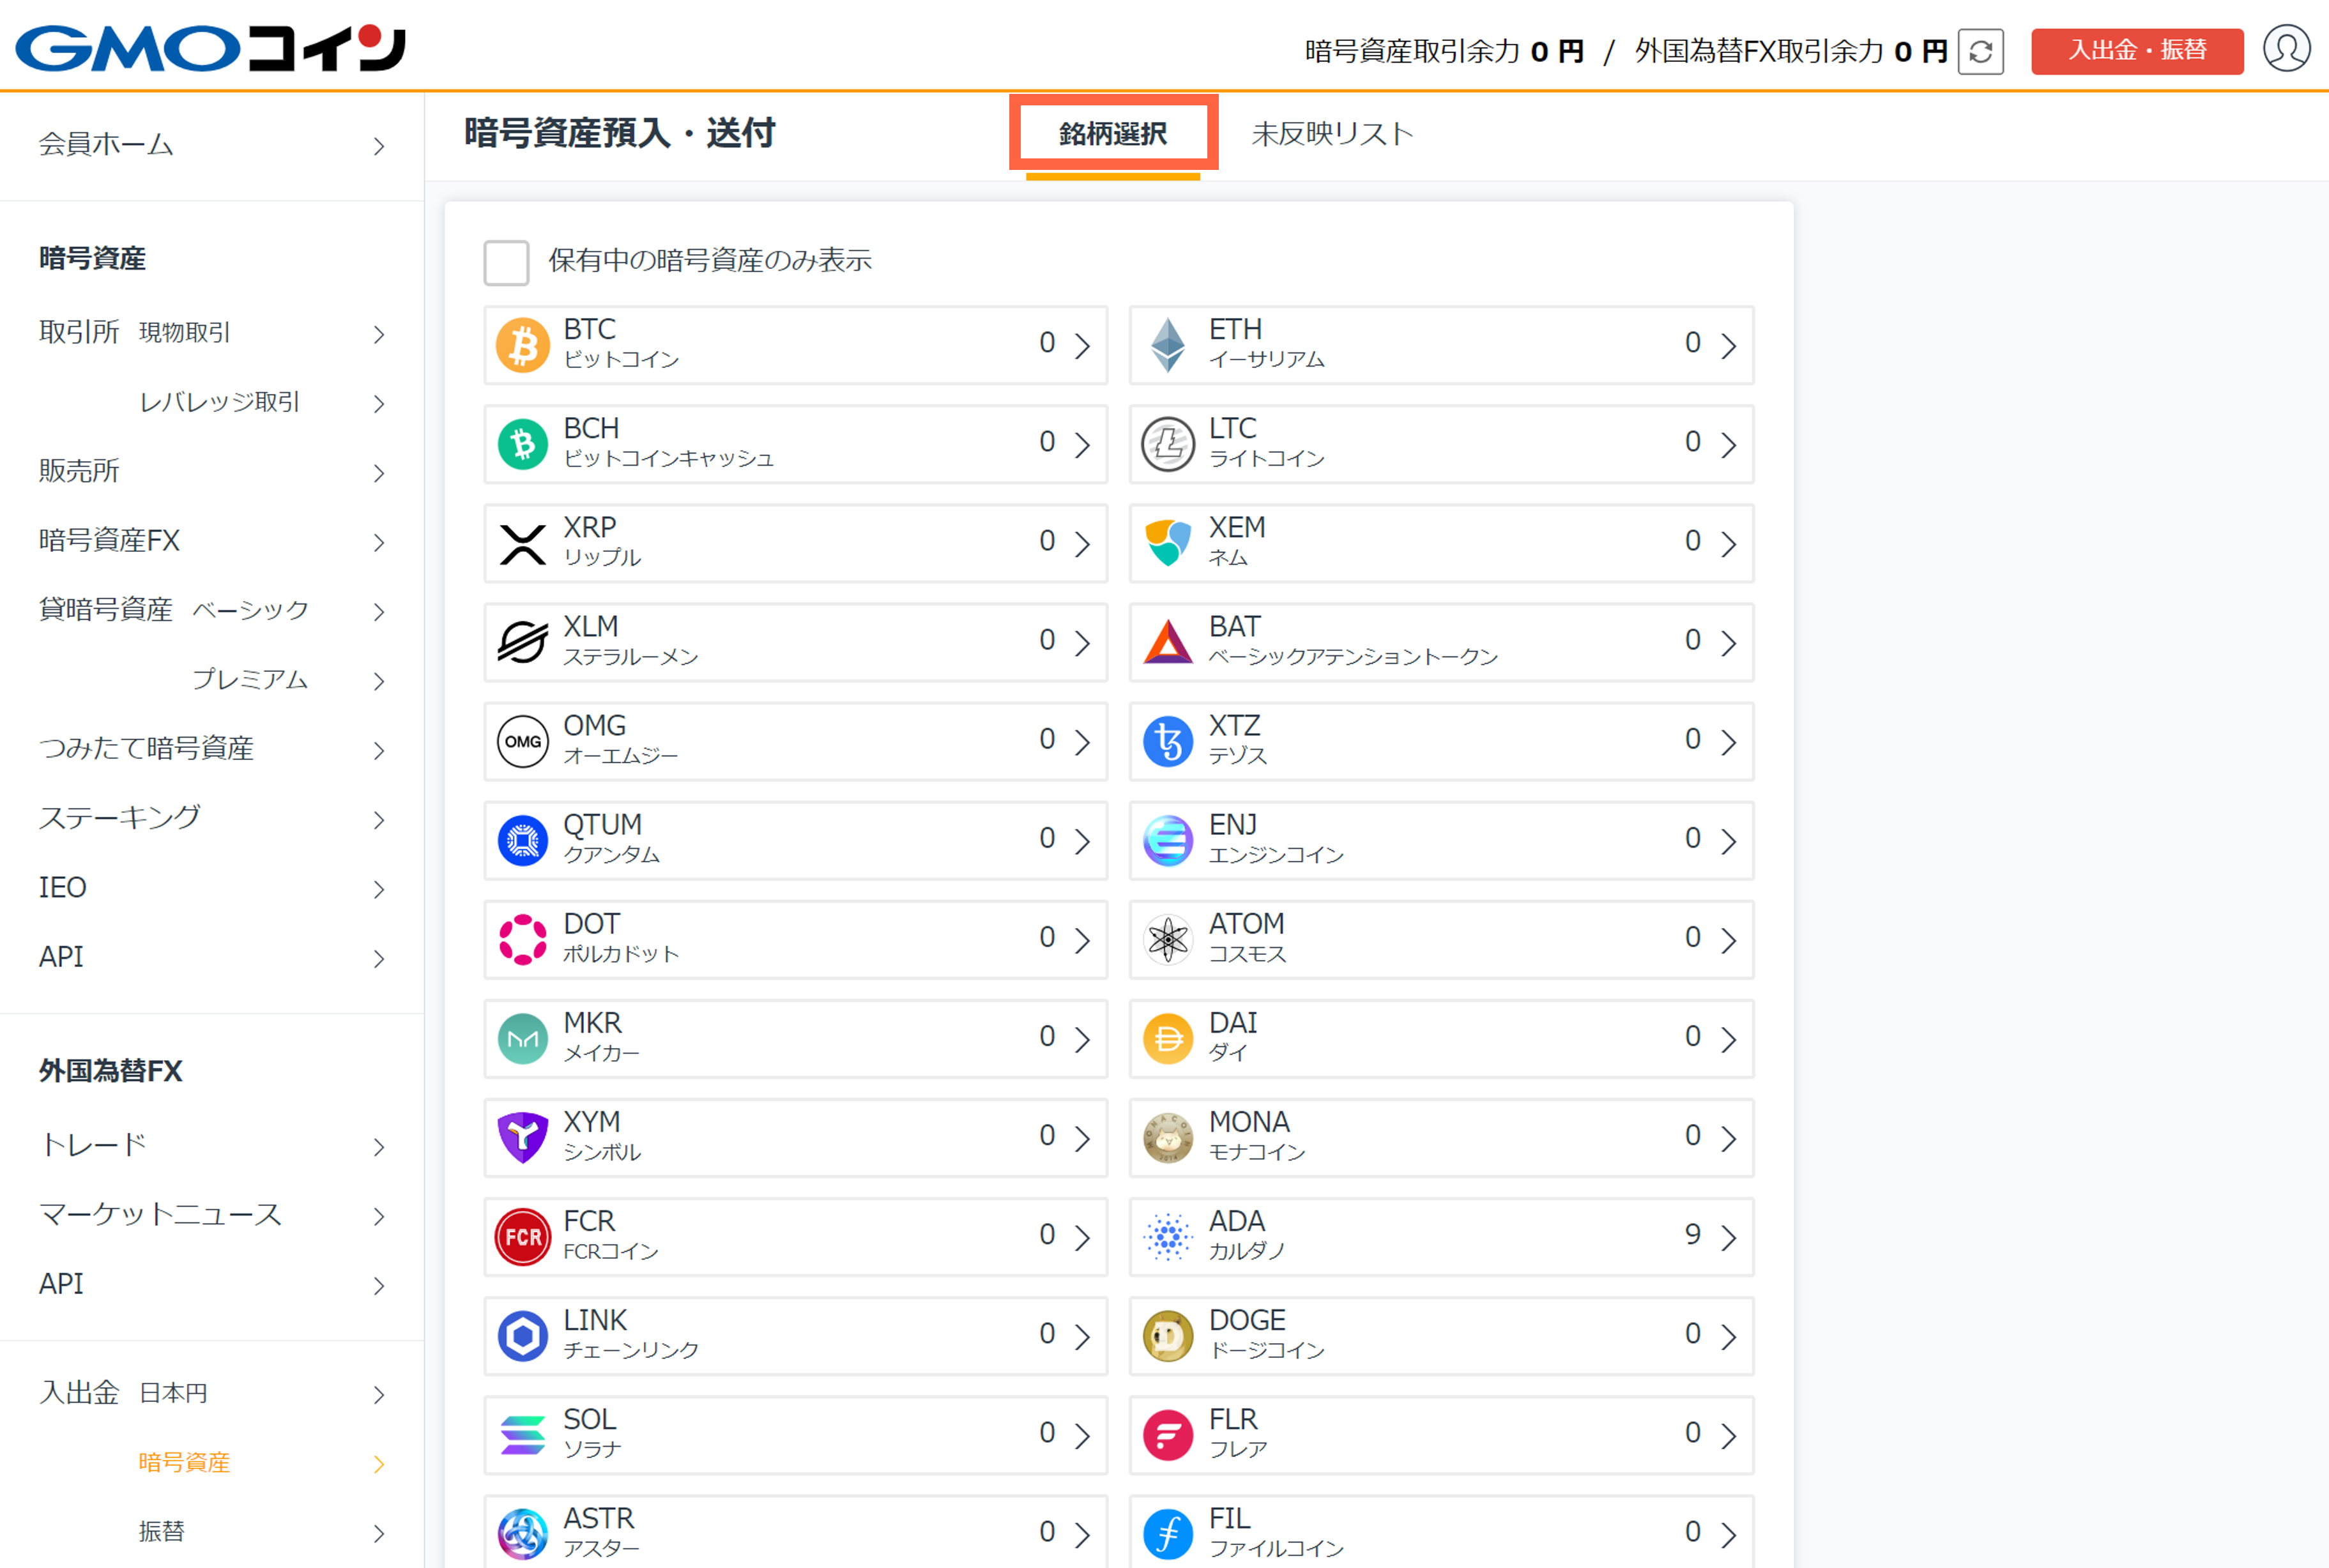This screenshot has height=1568, width=2329.
Task: Open つみたて暗号資産 menu item
Action: point(211,749)
